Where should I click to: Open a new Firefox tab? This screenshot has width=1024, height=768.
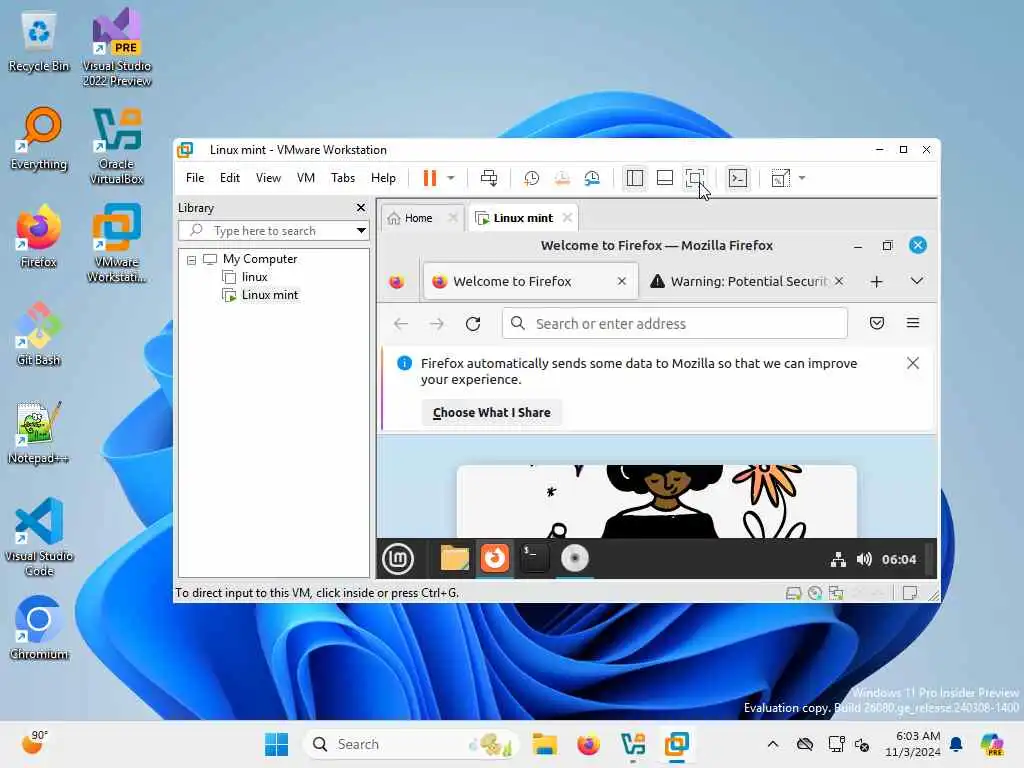pos(876,281)
